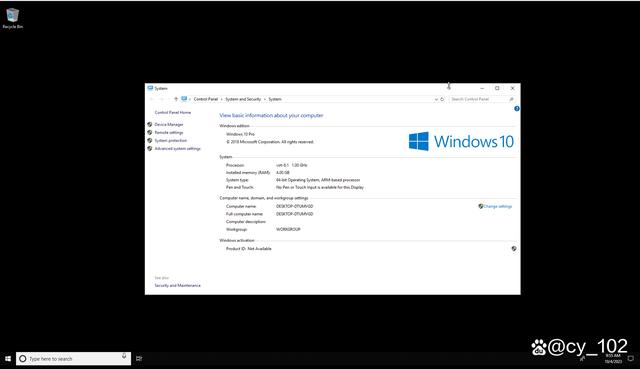
Task: Select the System and Security breadcrumb
Action: click(243, 99)
